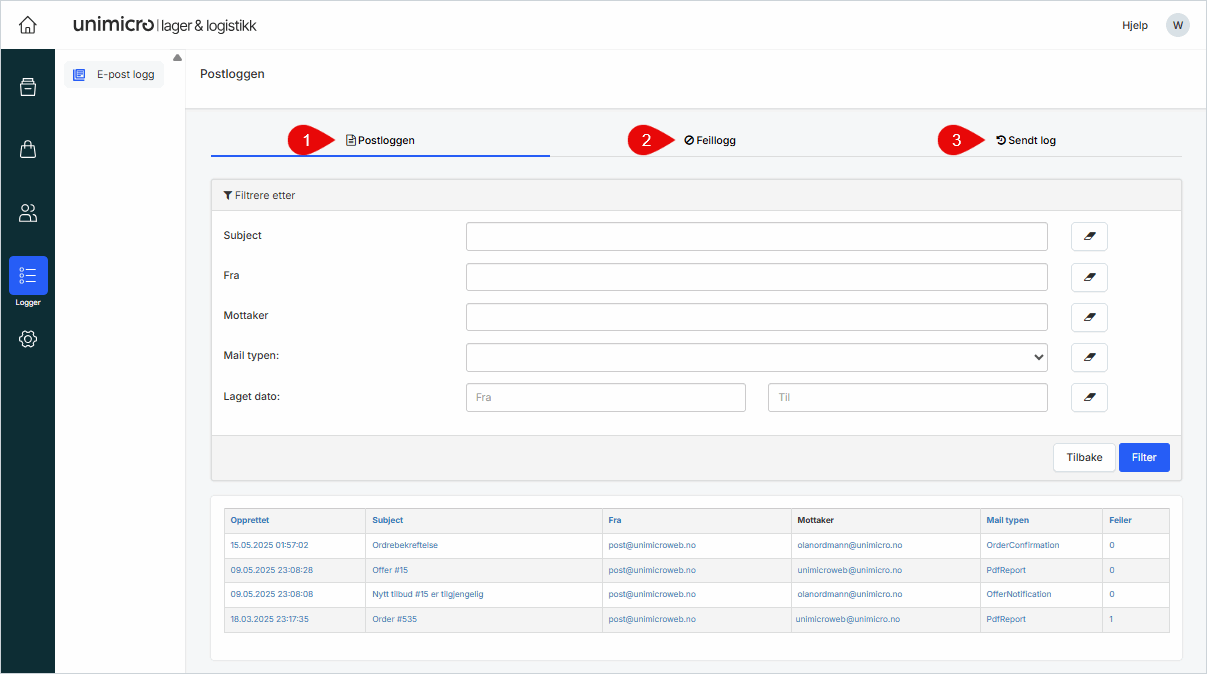Open settings gear icon in sidebar
This screenshot has width=1207, height=674.
coord(28,340)
